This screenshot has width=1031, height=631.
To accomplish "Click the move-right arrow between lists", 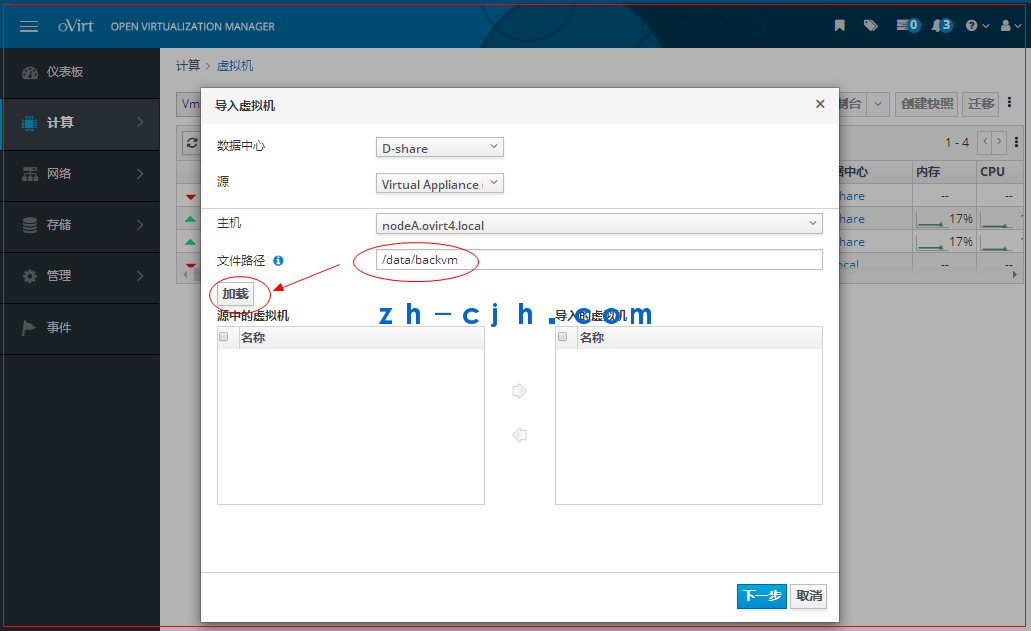I will 519,391.
